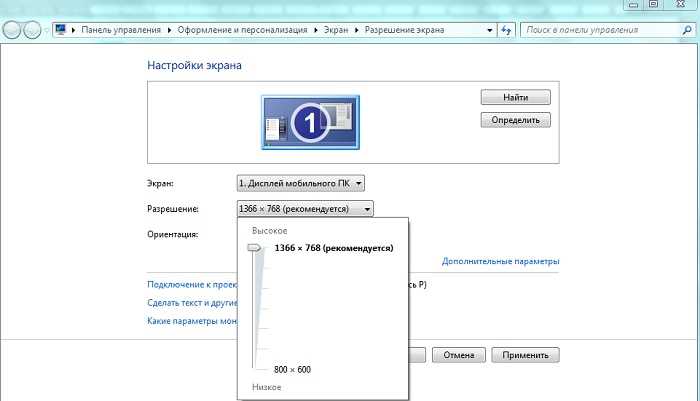Click the 'Применить' button
Image resolution: width=700 pixels, height=401 pixels.
[x=525, y=355]
